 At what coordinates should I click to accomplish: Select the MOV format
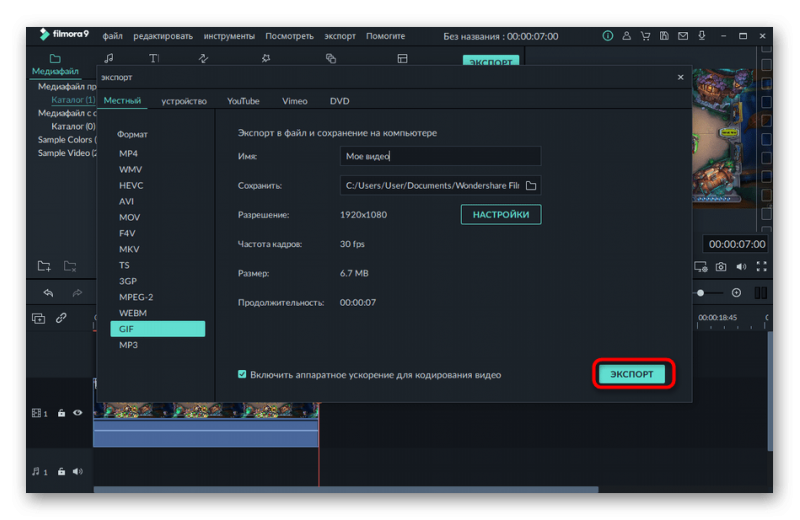tap(129, 217)
